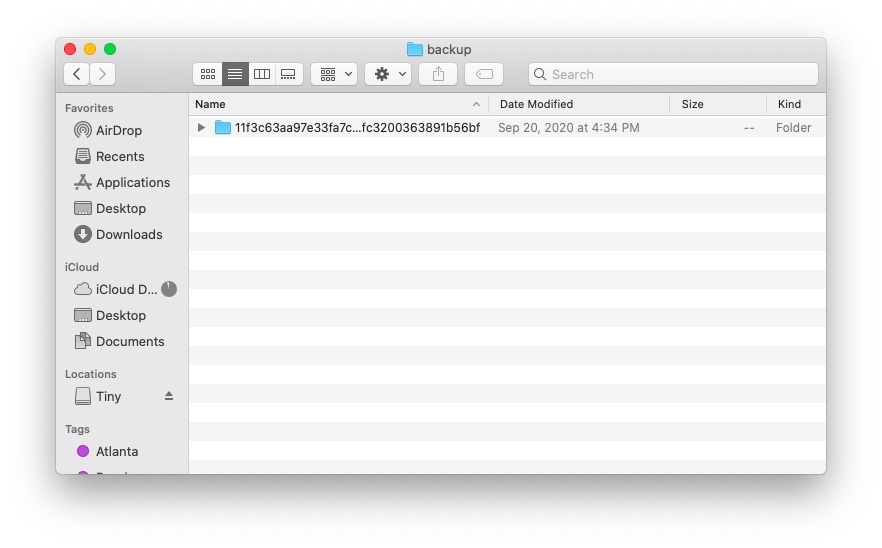Open the gear action menu

pos(388,74)
